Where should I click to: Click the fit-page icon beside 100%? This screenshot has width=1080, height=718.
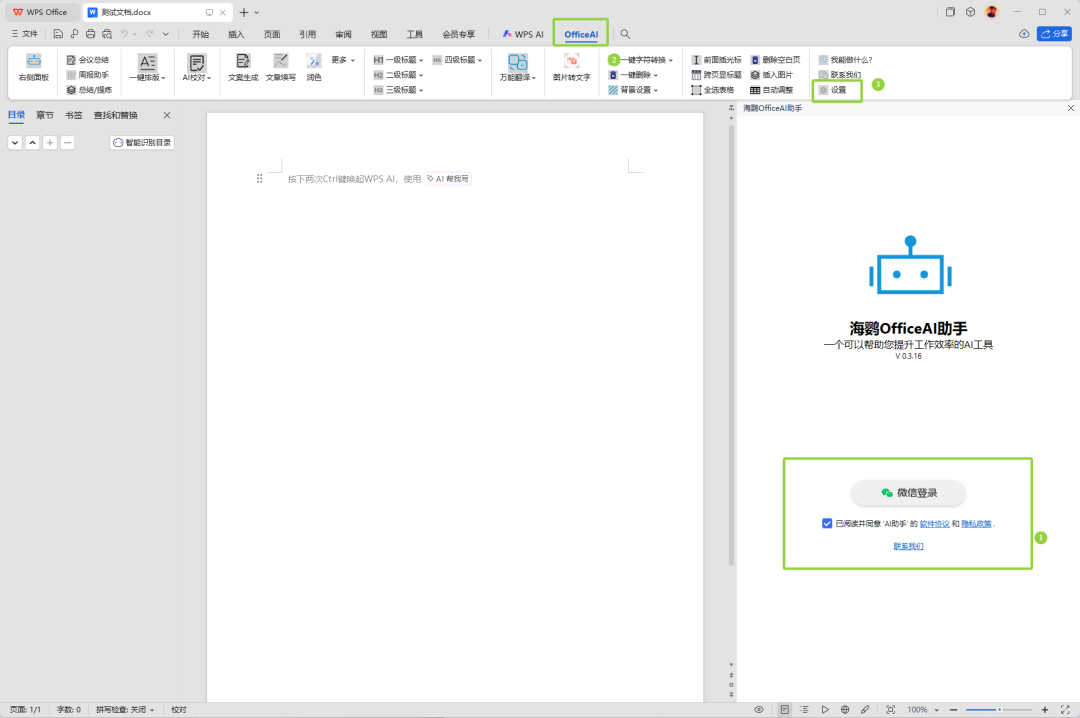pos(891,710)
